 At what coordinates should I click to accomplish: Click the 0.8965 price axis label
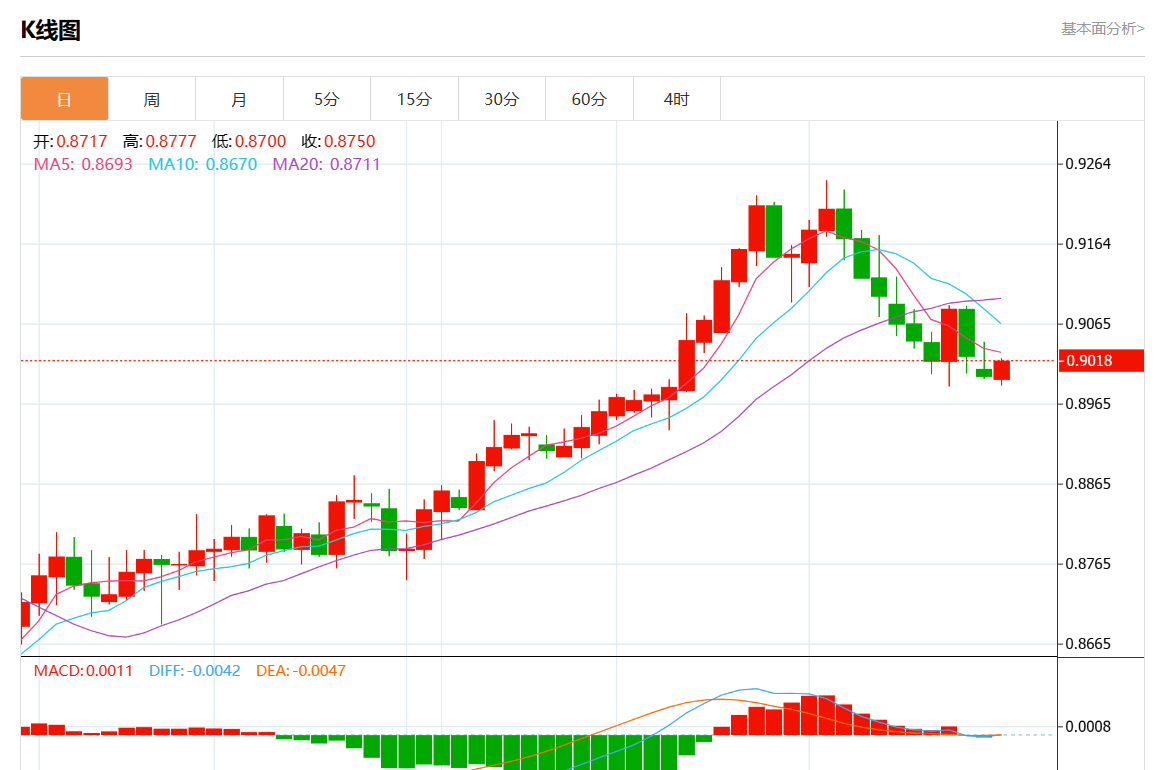click(1088, 404)
